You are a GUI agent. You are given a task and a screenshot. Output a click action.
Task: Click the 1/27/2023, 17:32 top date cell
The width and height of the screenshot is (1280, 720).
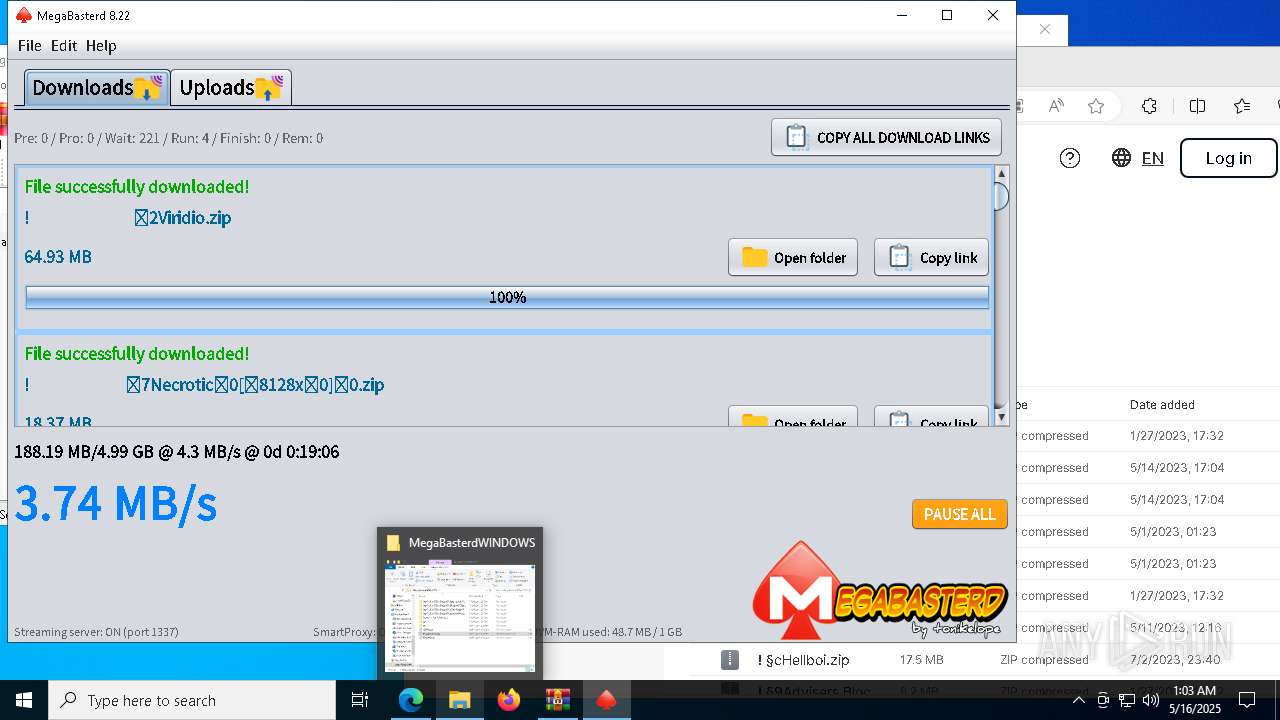1177,436
